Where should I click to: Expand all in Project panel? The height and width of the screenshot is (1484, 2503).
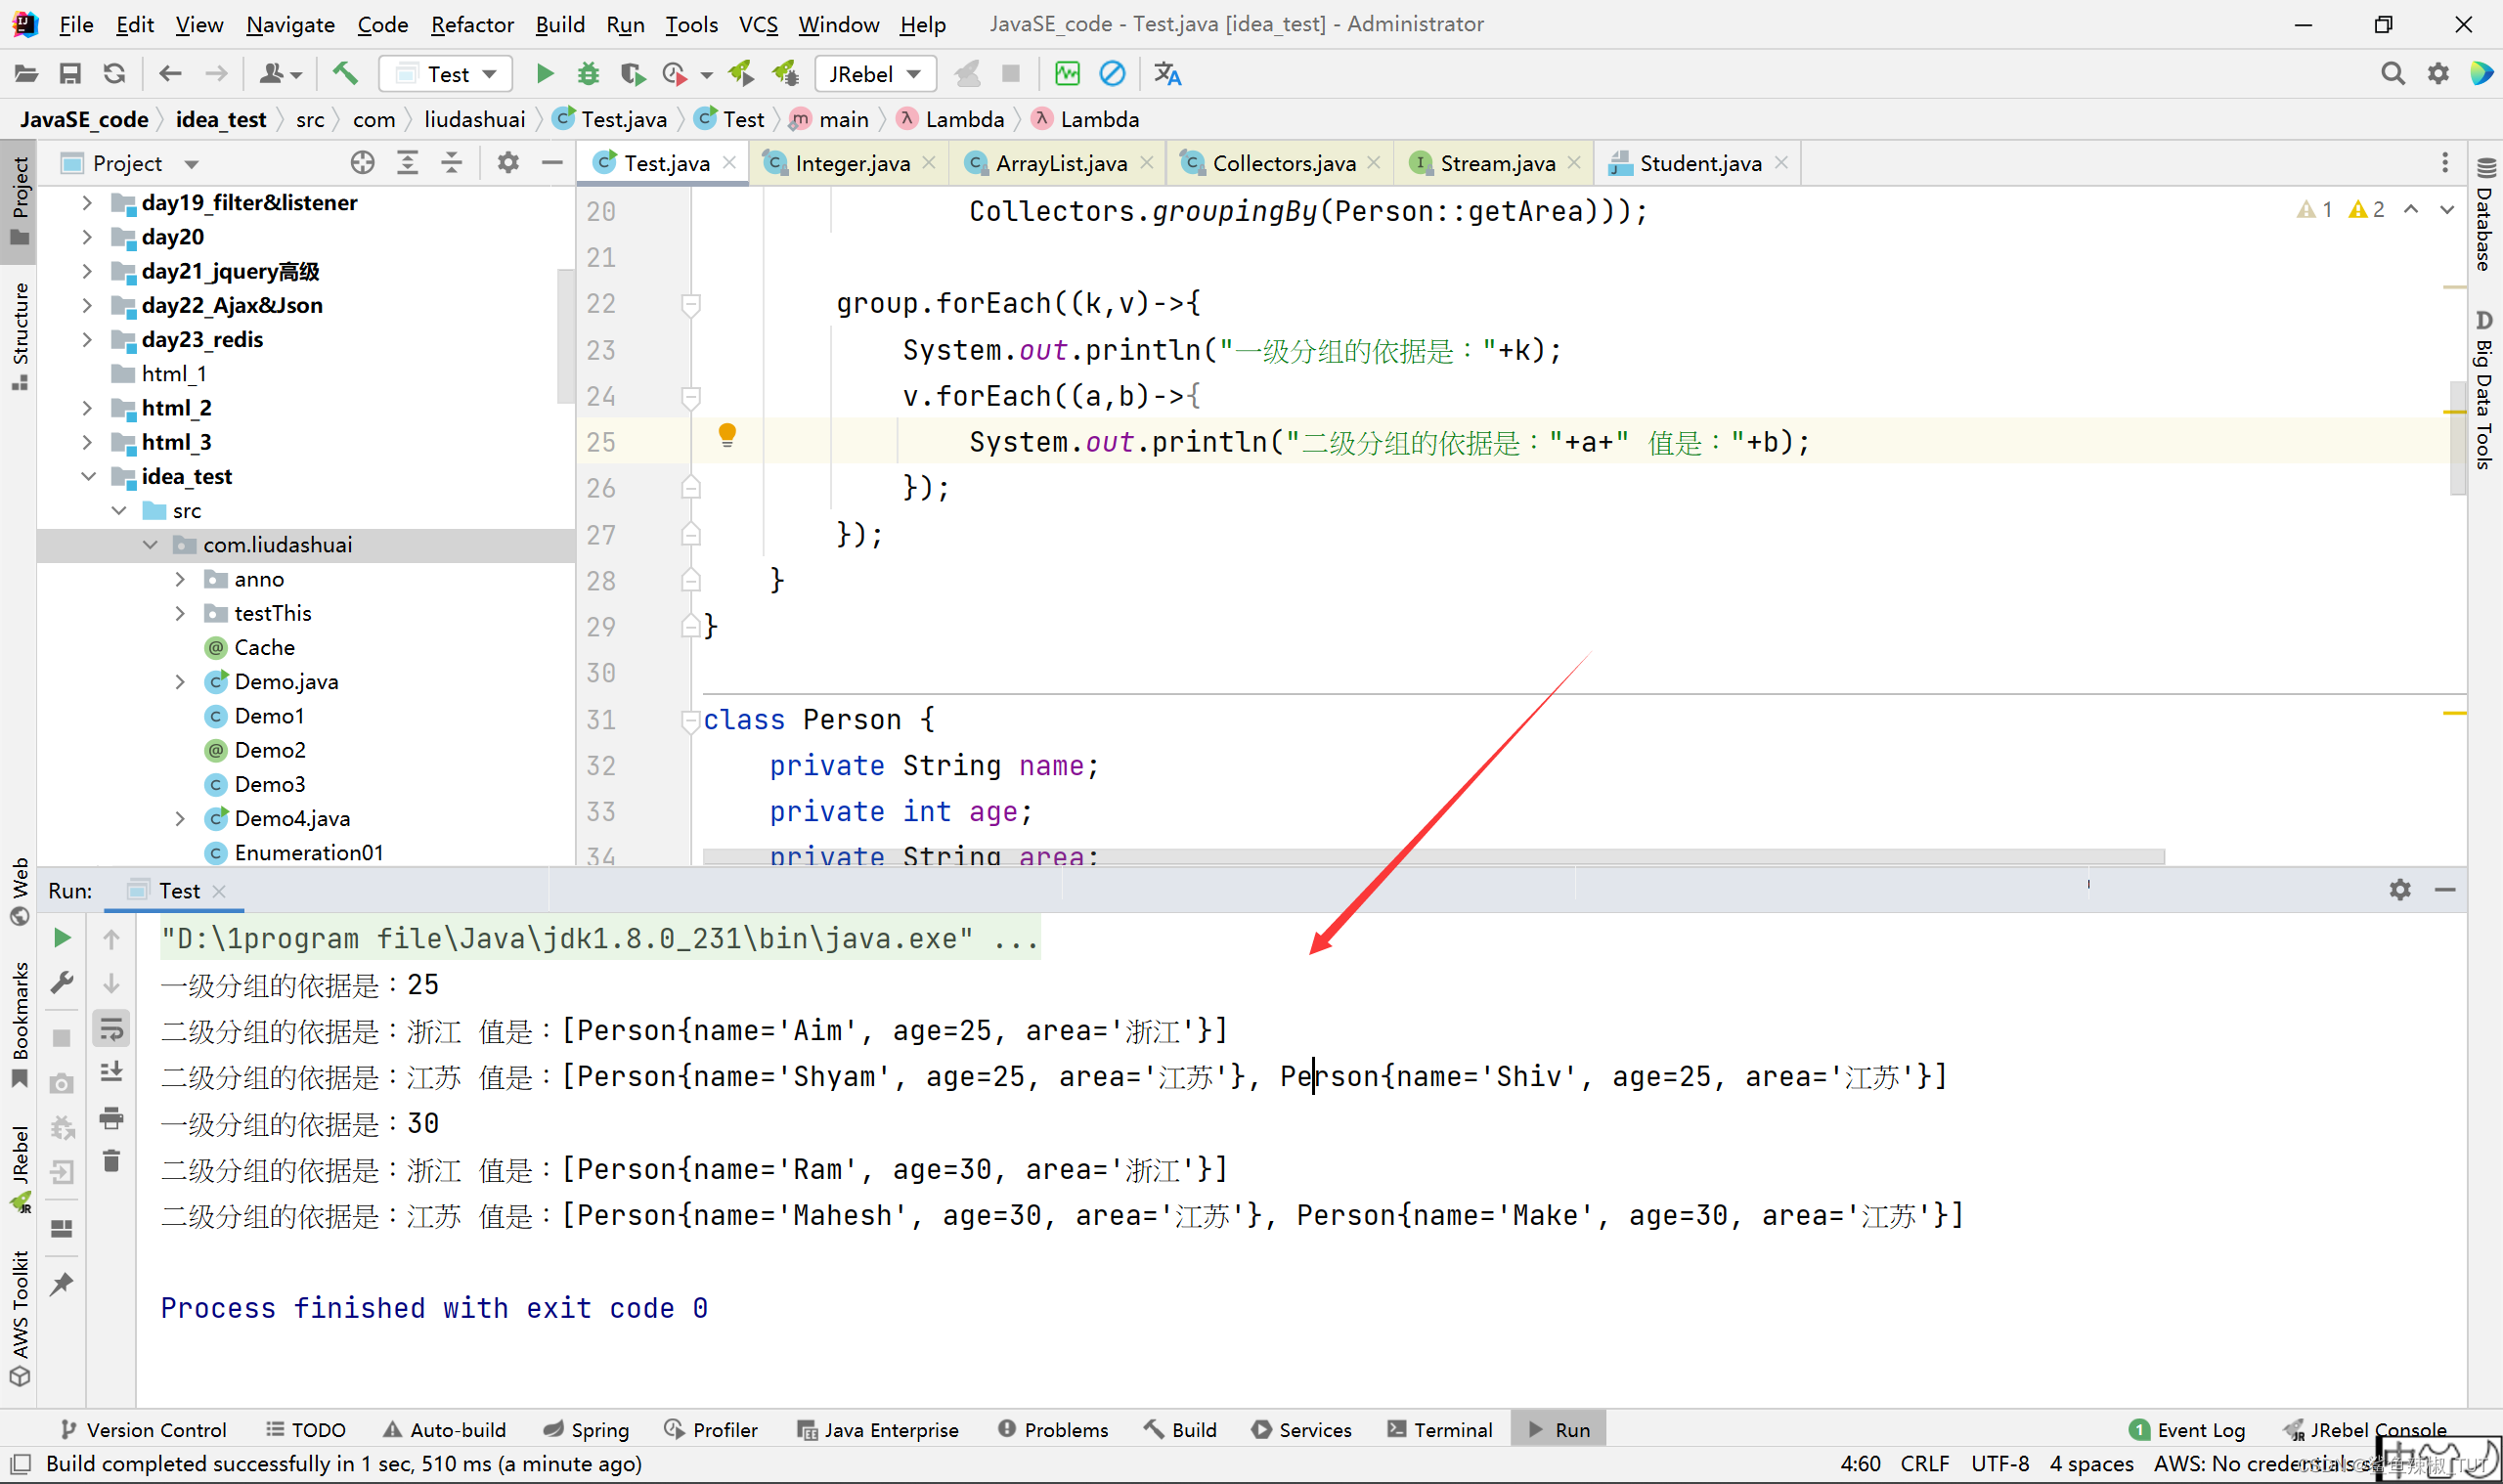coord(408,163)
